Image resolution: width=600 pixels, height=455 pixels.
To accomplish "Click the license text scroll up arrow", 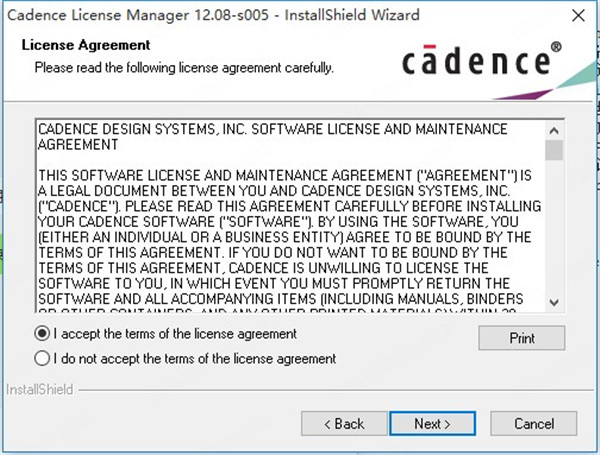I will [x=554, y=131].
